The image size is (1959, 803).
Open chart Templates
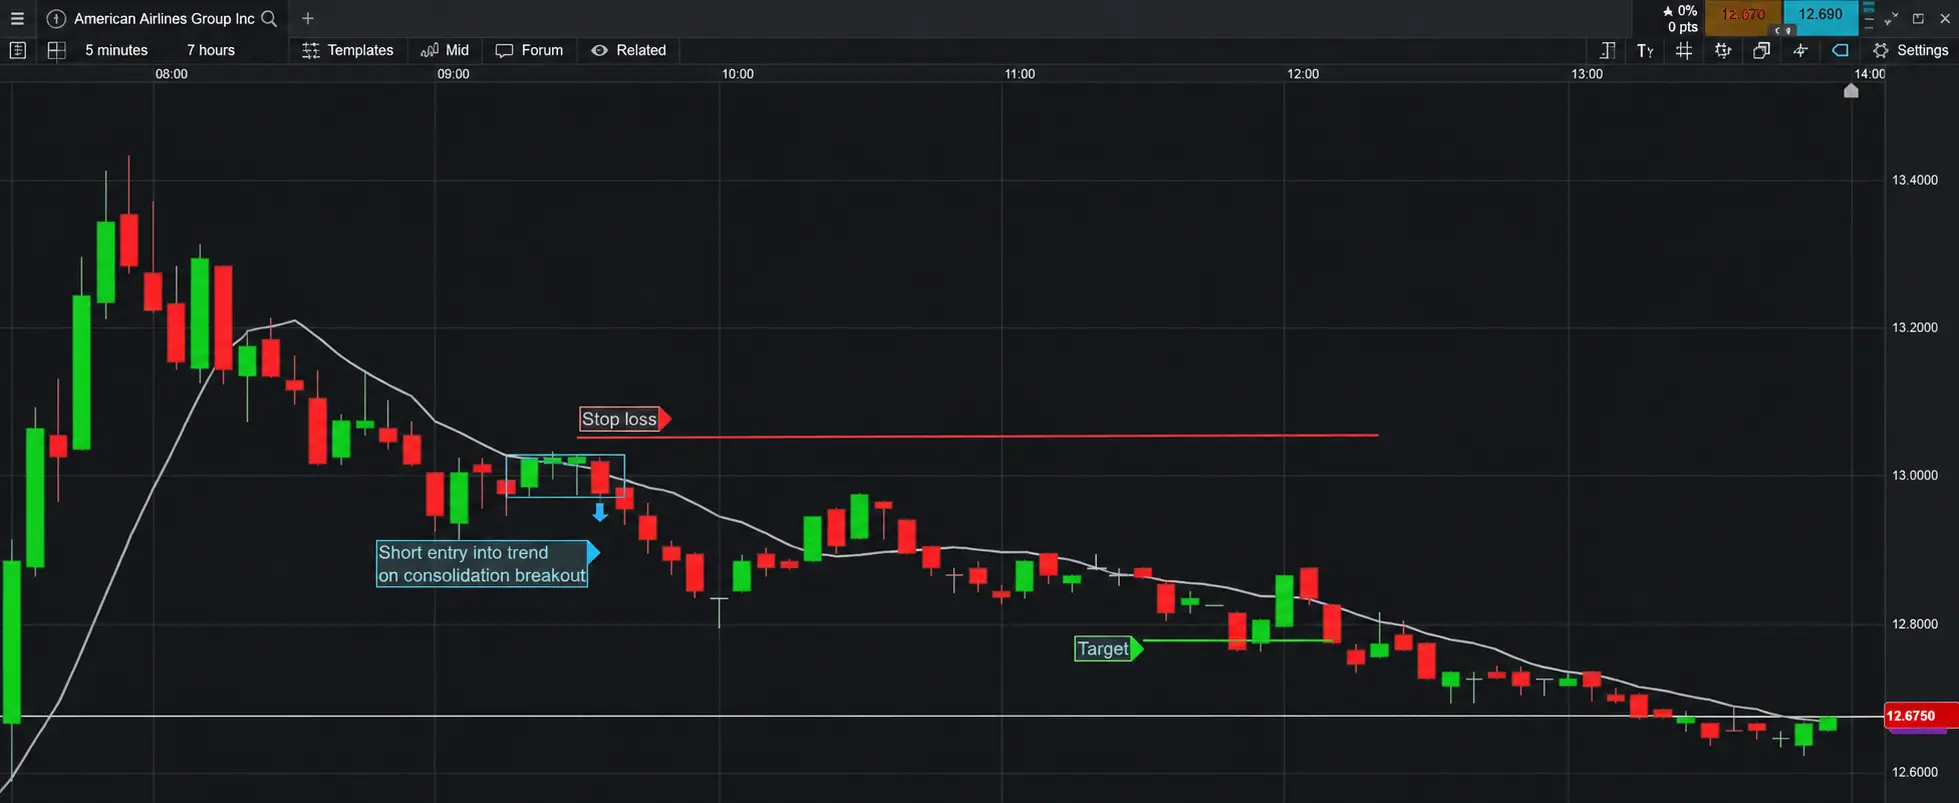[348, 50]
